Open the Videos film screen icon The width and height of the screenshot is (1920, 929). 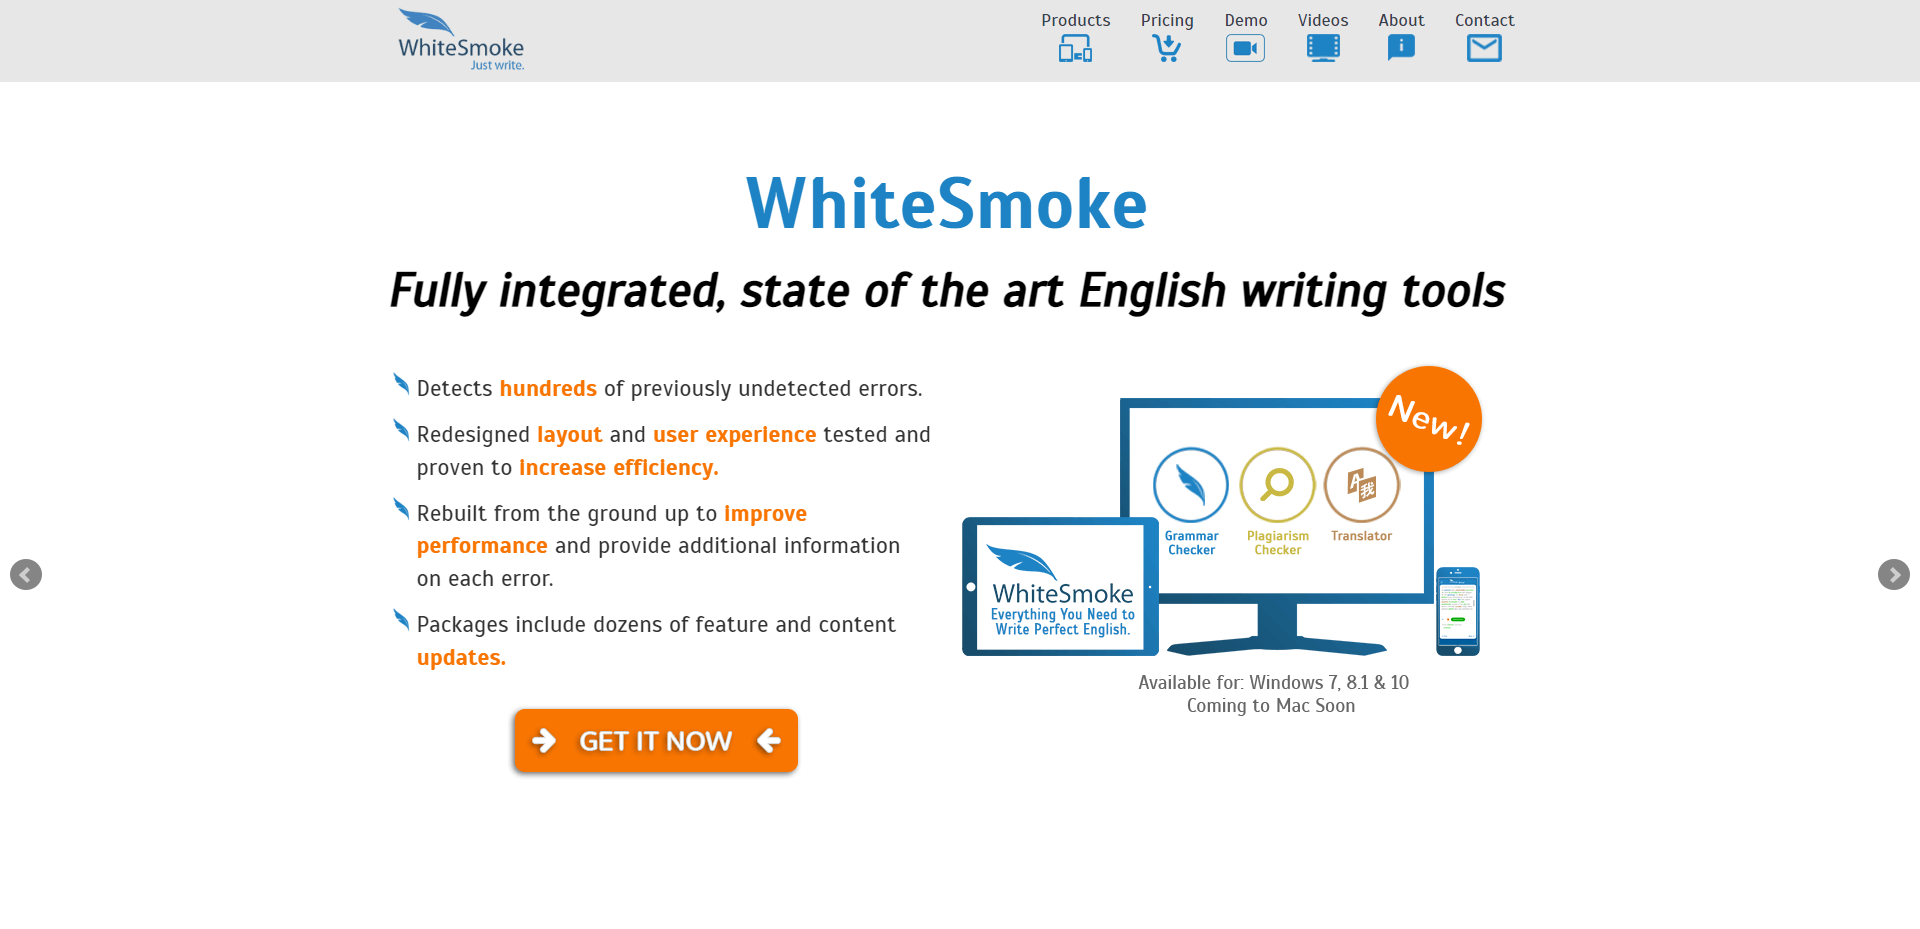[1323, 48]
